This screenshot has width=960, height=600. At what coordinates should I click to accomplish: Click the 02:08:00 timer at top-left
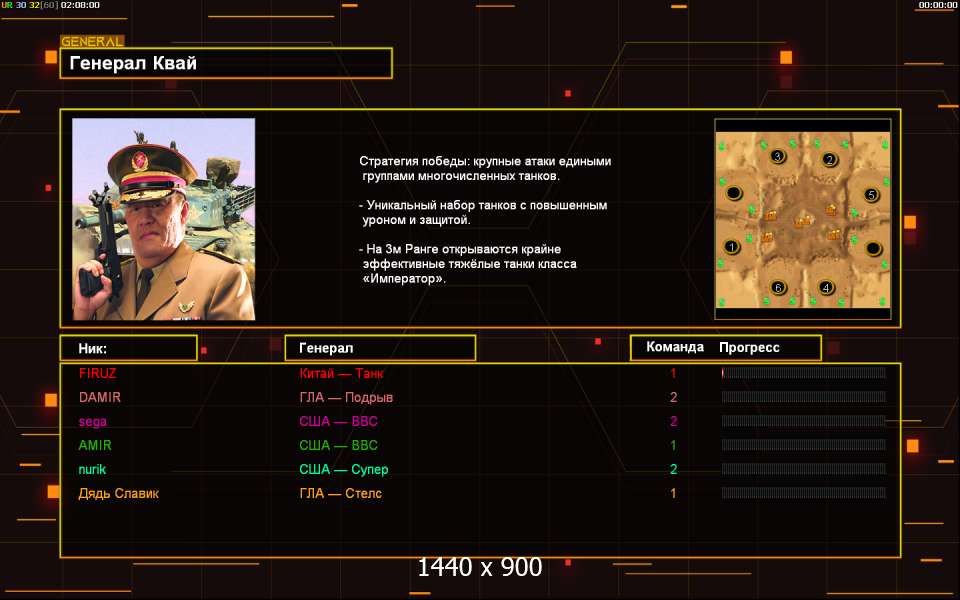[80, 5]
